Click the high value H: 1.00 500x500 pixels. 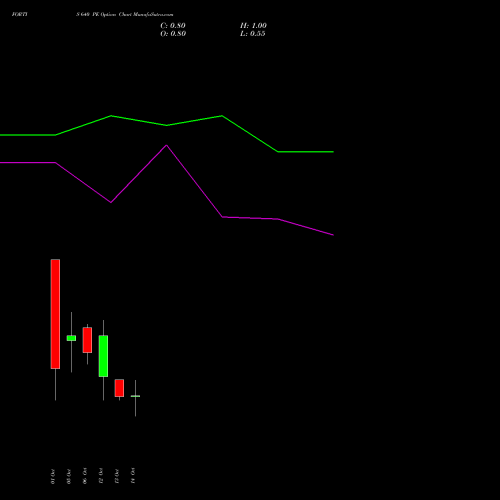pos(253,26)
